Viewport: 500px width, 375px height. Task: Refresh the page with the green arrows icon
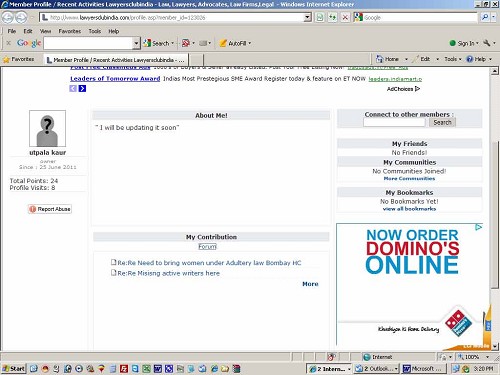tap(332, 17)
